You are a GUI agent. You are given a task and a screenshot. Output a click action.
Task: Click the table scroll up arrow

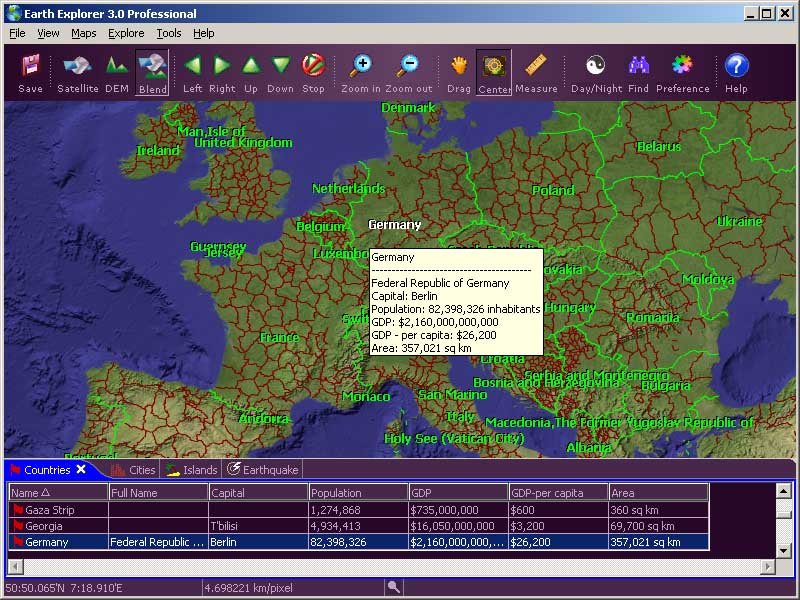[x=784, y=491]
